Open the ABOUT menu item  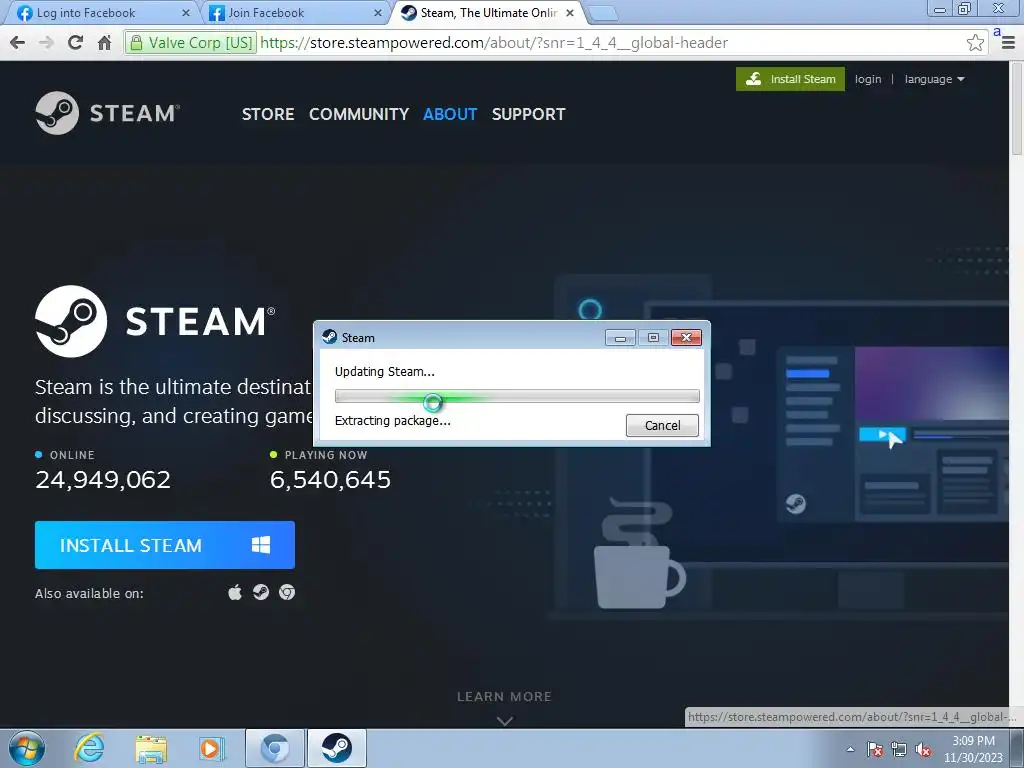450,114
